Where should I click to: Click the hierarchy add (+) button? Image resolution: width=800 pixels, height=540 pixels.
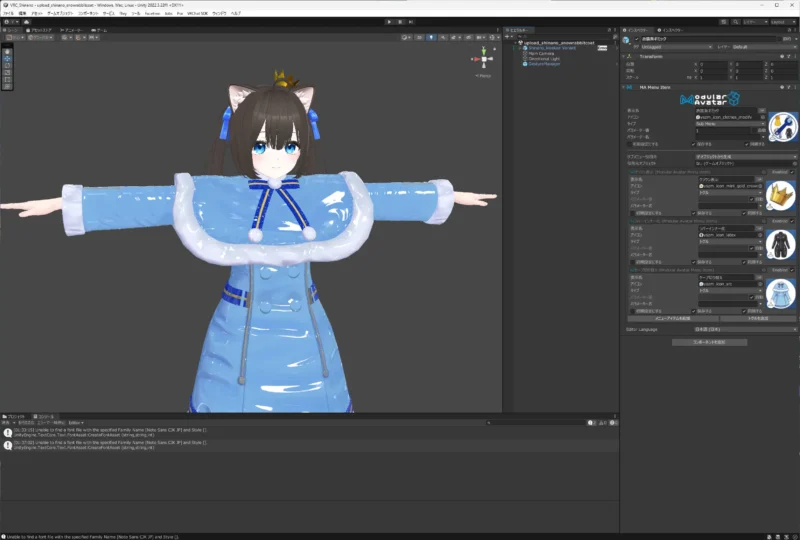[508, 37]
